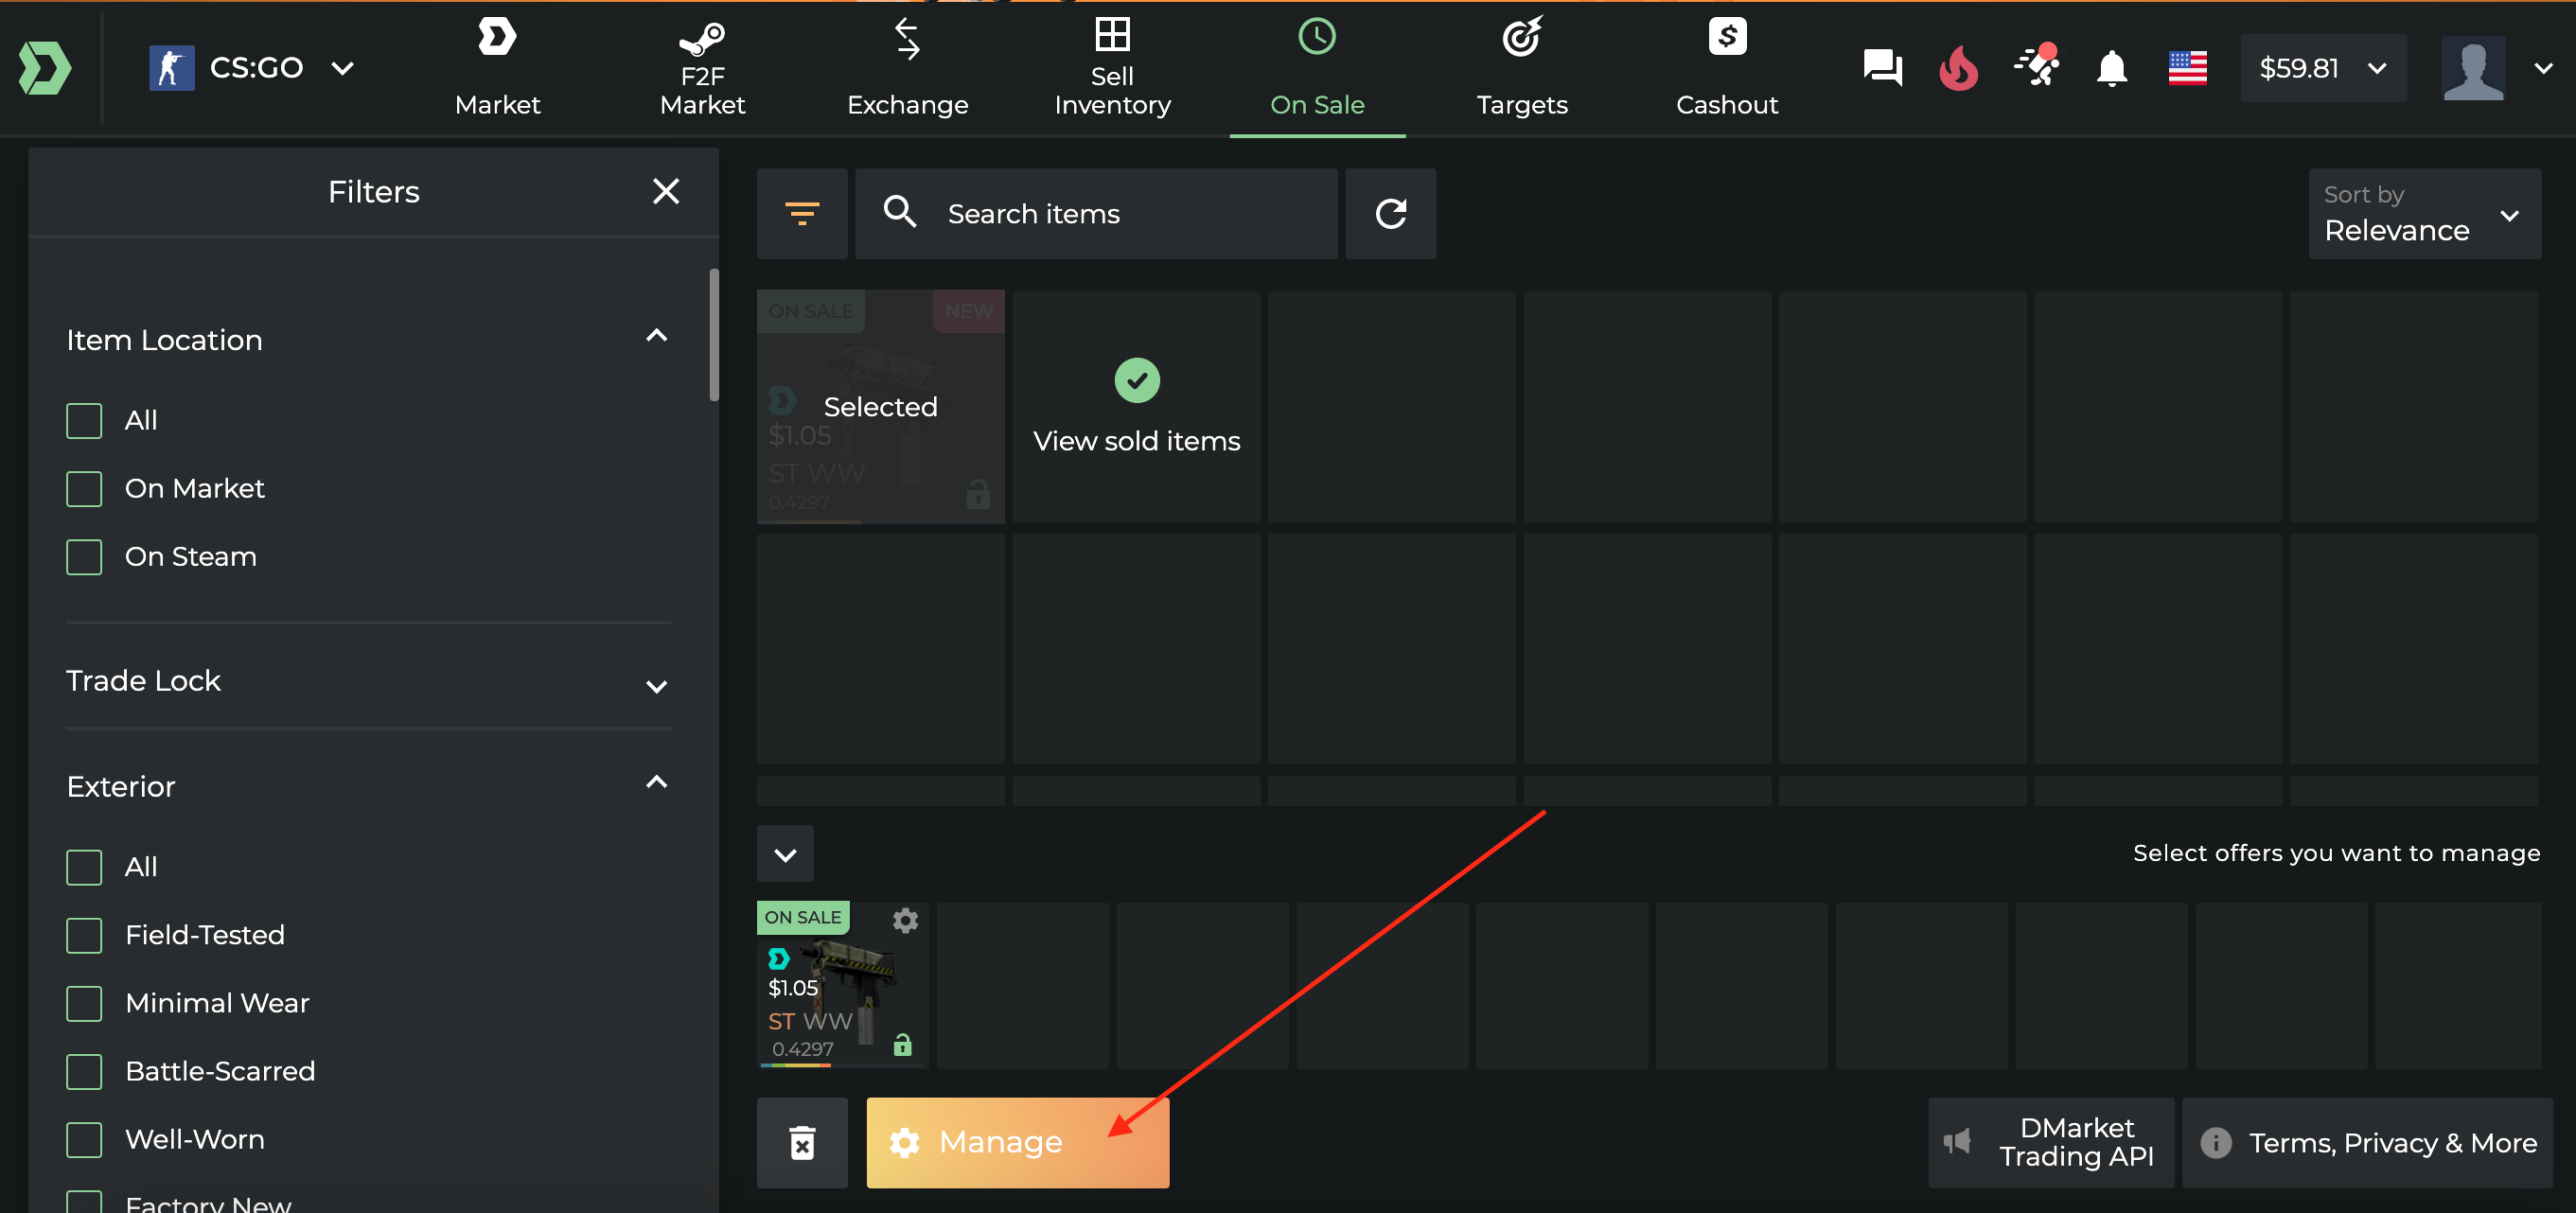Open Terms, Privacy & More
Viewport: 2576px width, 1213px height.
[2367, 1142]
